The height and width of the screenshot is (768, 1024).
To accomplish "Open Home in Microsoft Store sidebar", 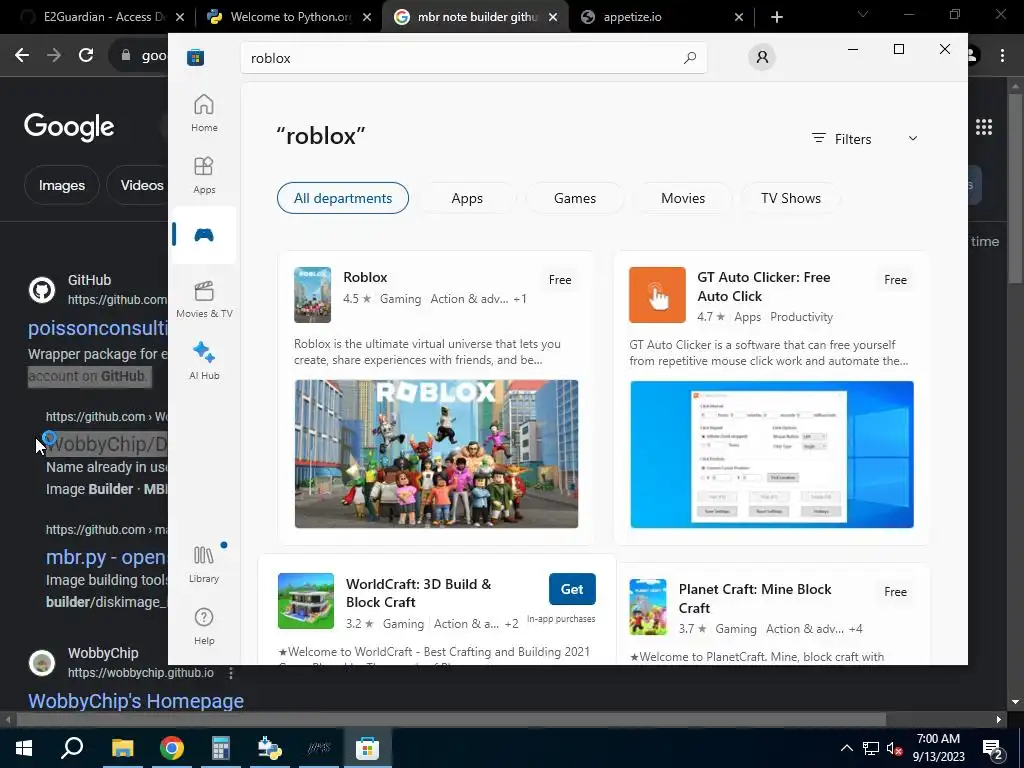I will tap(204, 113).
